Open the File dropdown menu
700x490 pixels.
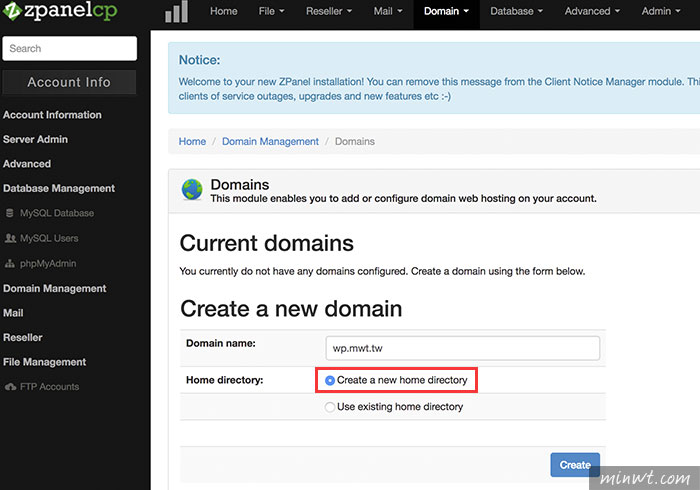tap(271, 11)
